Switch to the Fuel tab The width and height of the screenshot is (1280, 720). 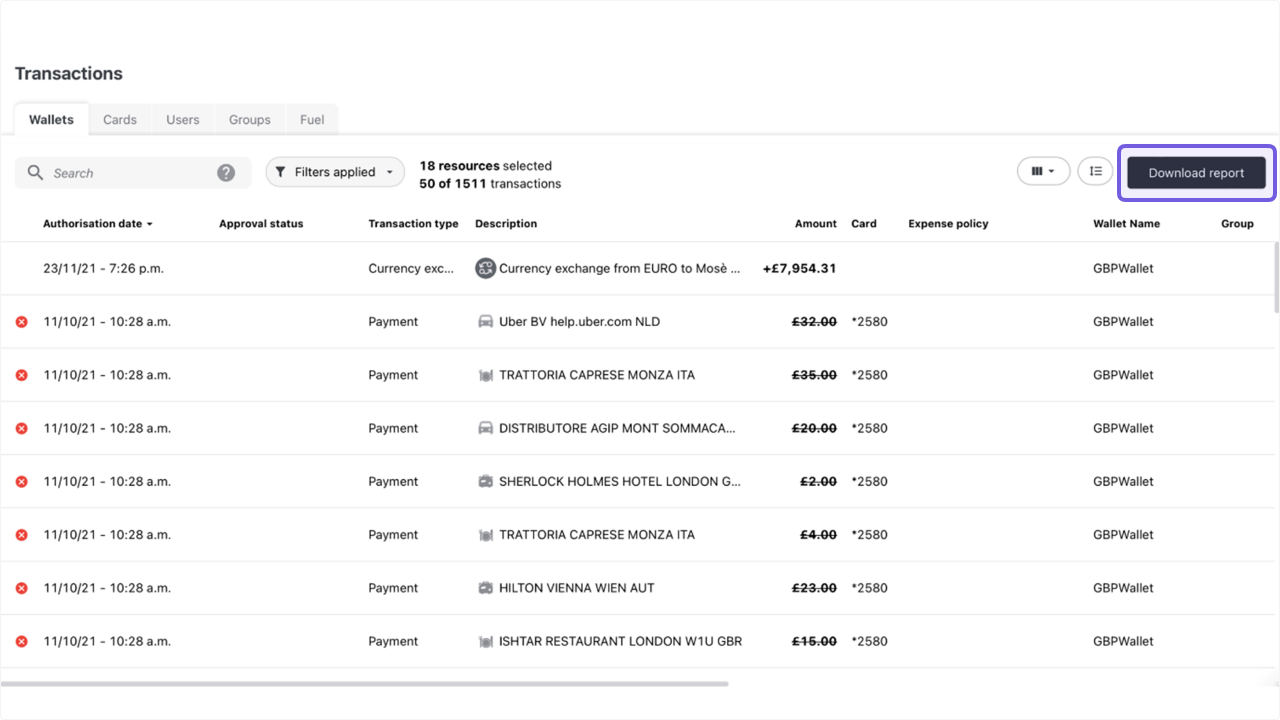(312, 119)
